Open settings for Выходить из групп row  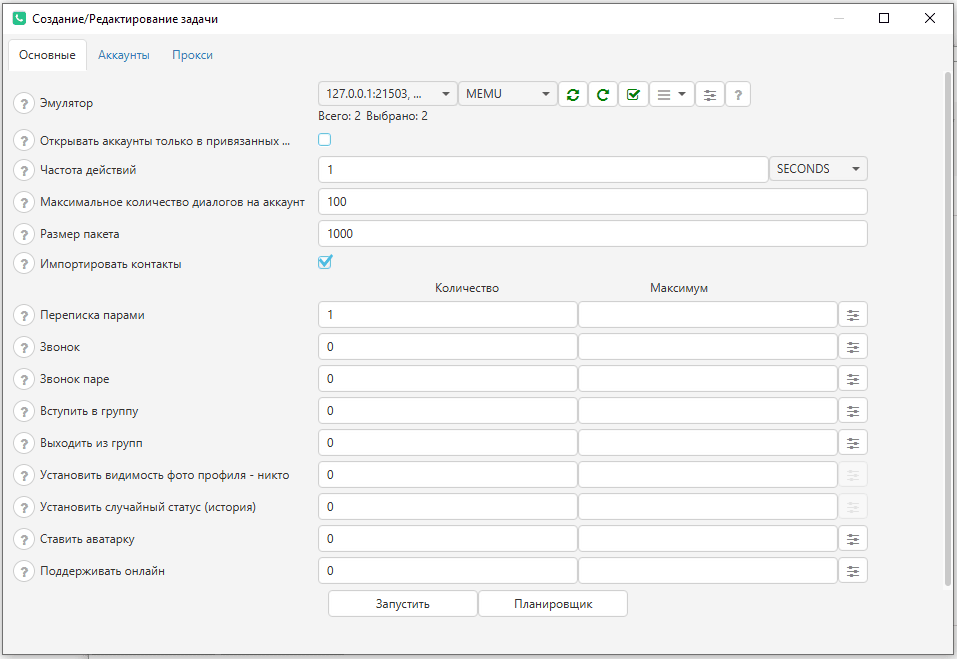(853, 443)
